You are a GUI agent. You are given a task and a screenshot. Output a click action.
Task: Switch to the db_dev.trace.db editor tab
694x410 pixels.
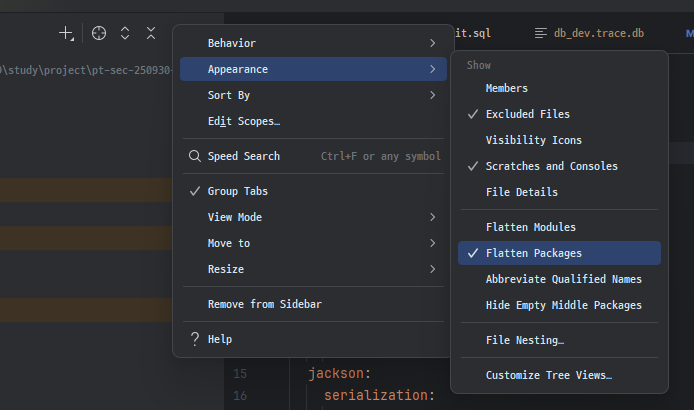tap(590, 33)
